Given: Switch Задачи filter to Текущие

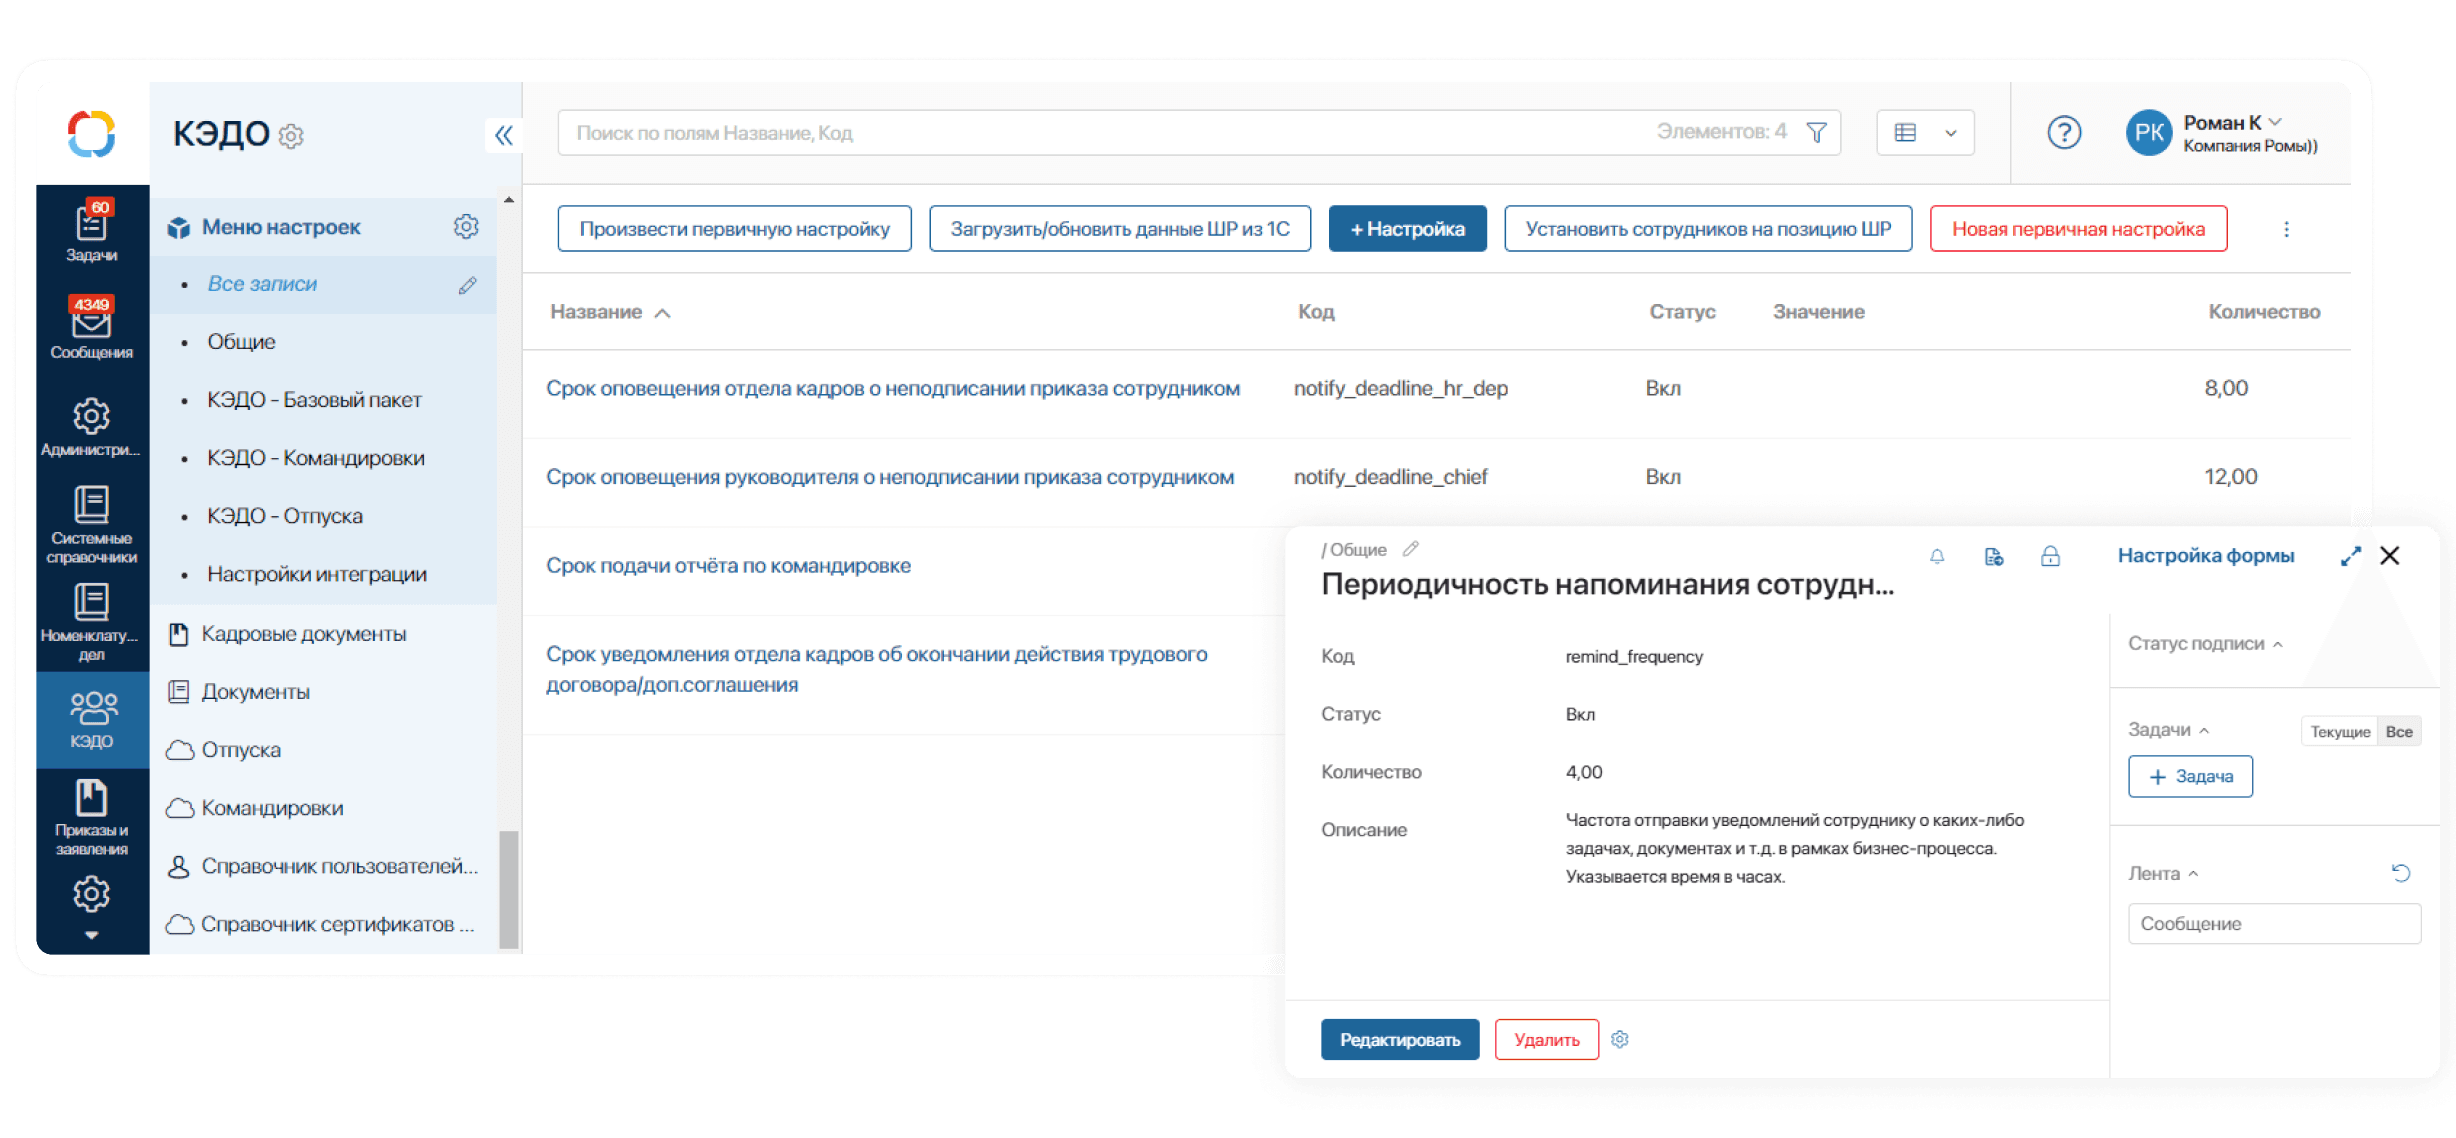Looking at the screenshot, I should point(2340,730).
